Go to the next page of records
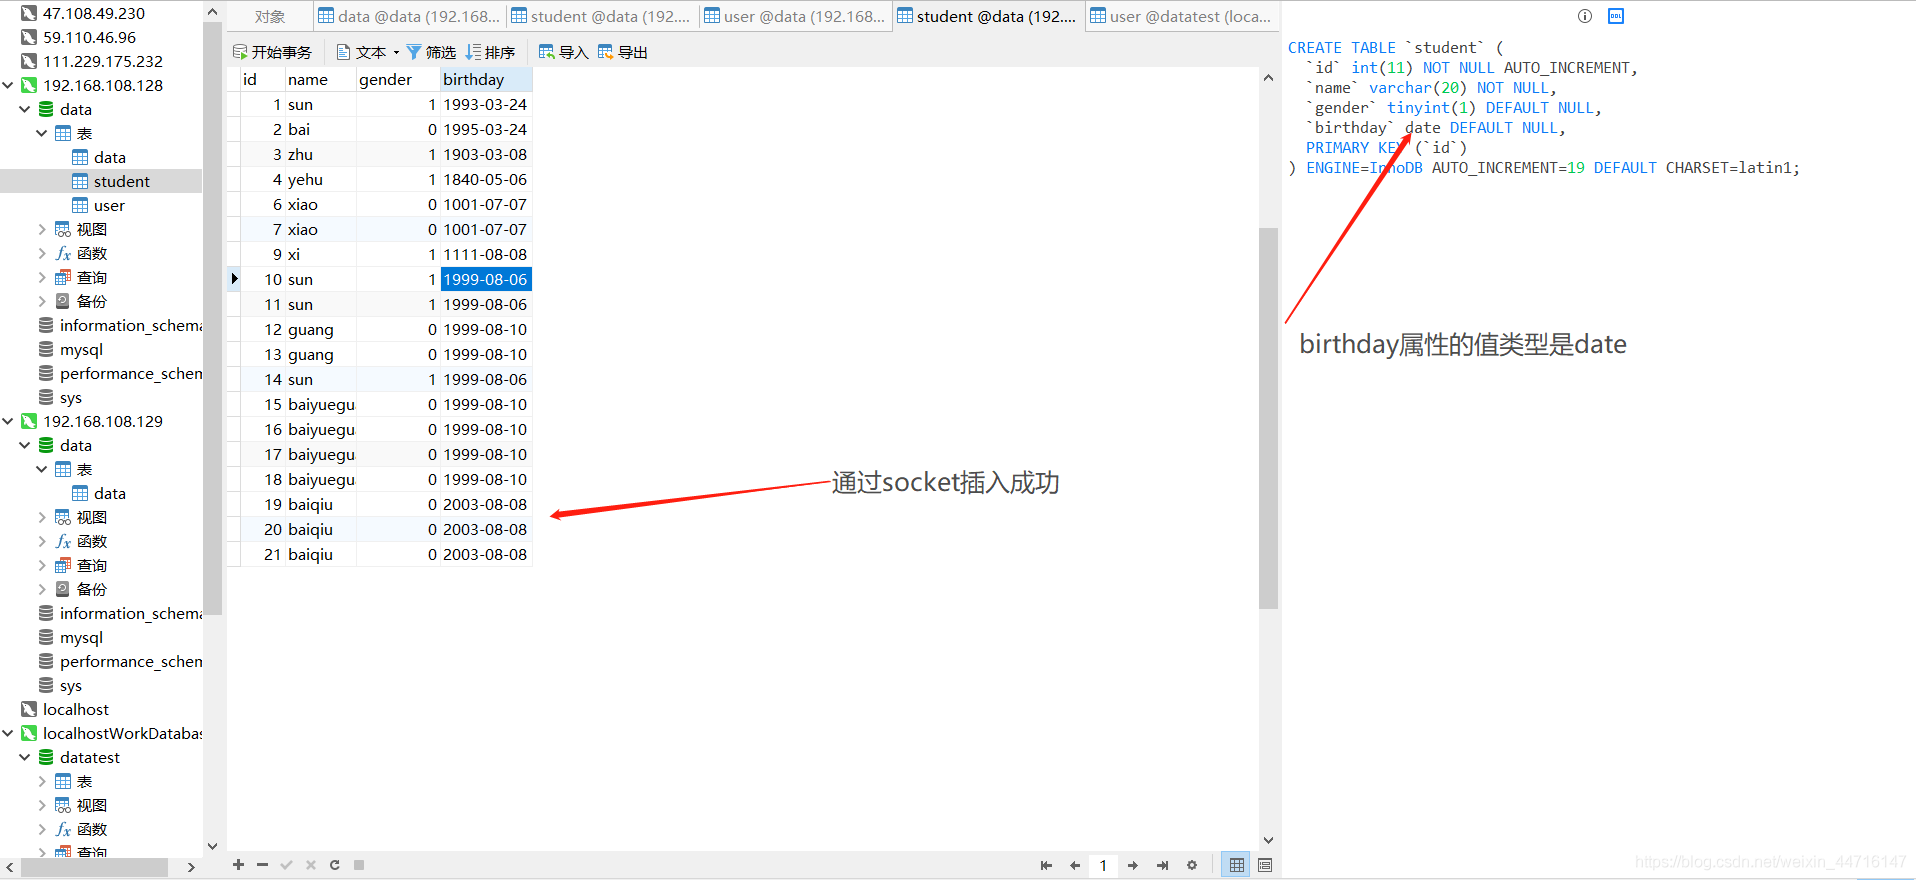Image resolution: width=1916 pixels, height=880 pixels. (x=1133, y=865)
